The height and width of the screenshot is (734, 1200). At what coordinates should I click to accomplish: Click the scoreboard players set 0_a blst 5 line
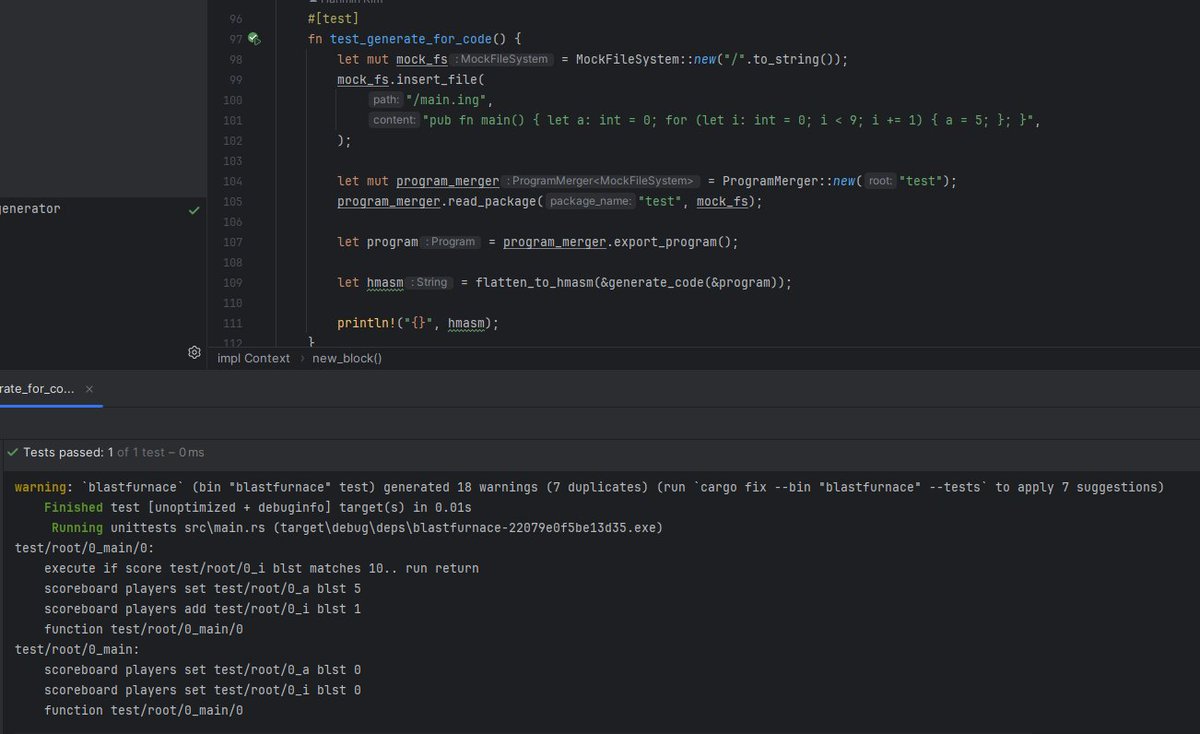202,588
